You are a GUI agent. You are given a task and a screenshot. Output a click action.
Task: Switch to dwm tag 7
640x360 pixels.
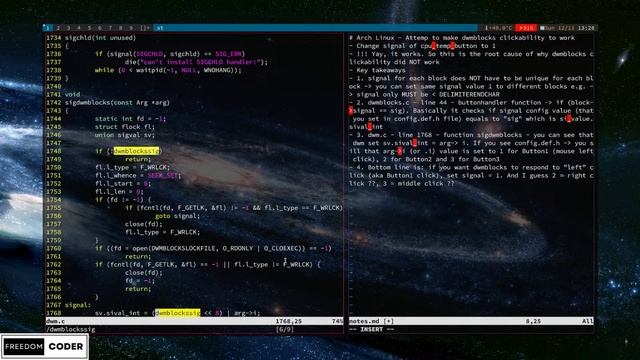(x=110, y=28)
